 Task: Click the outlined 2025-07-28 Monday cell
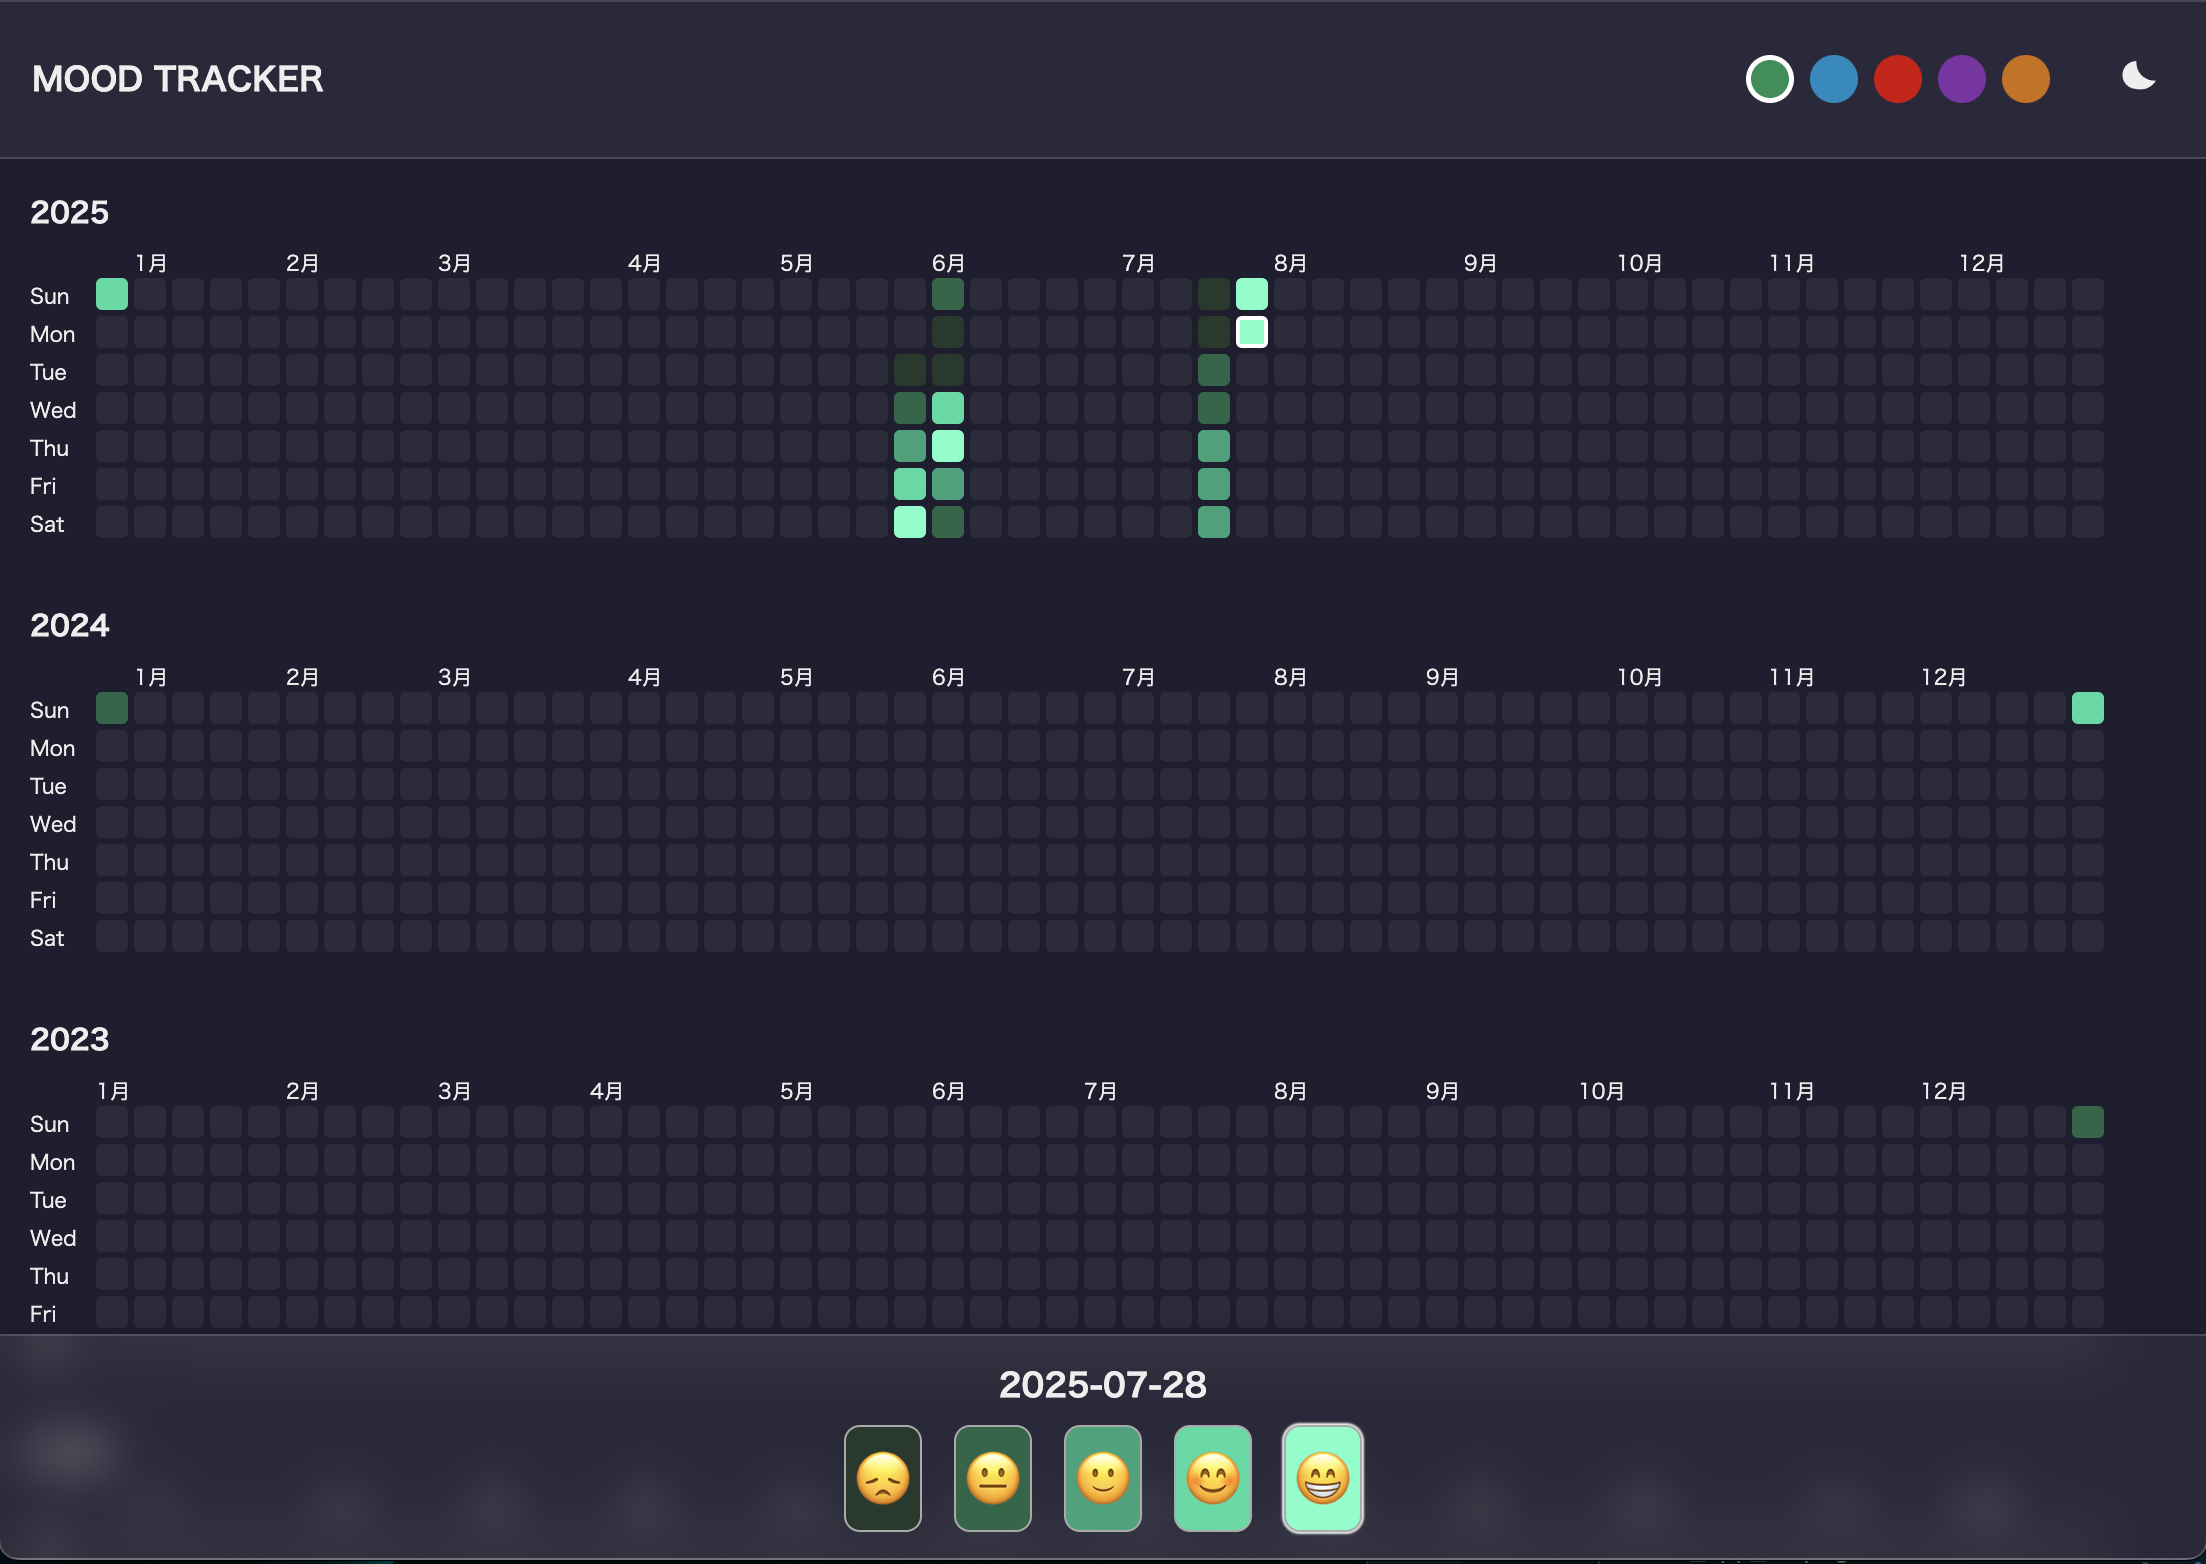pos(1252,332)
